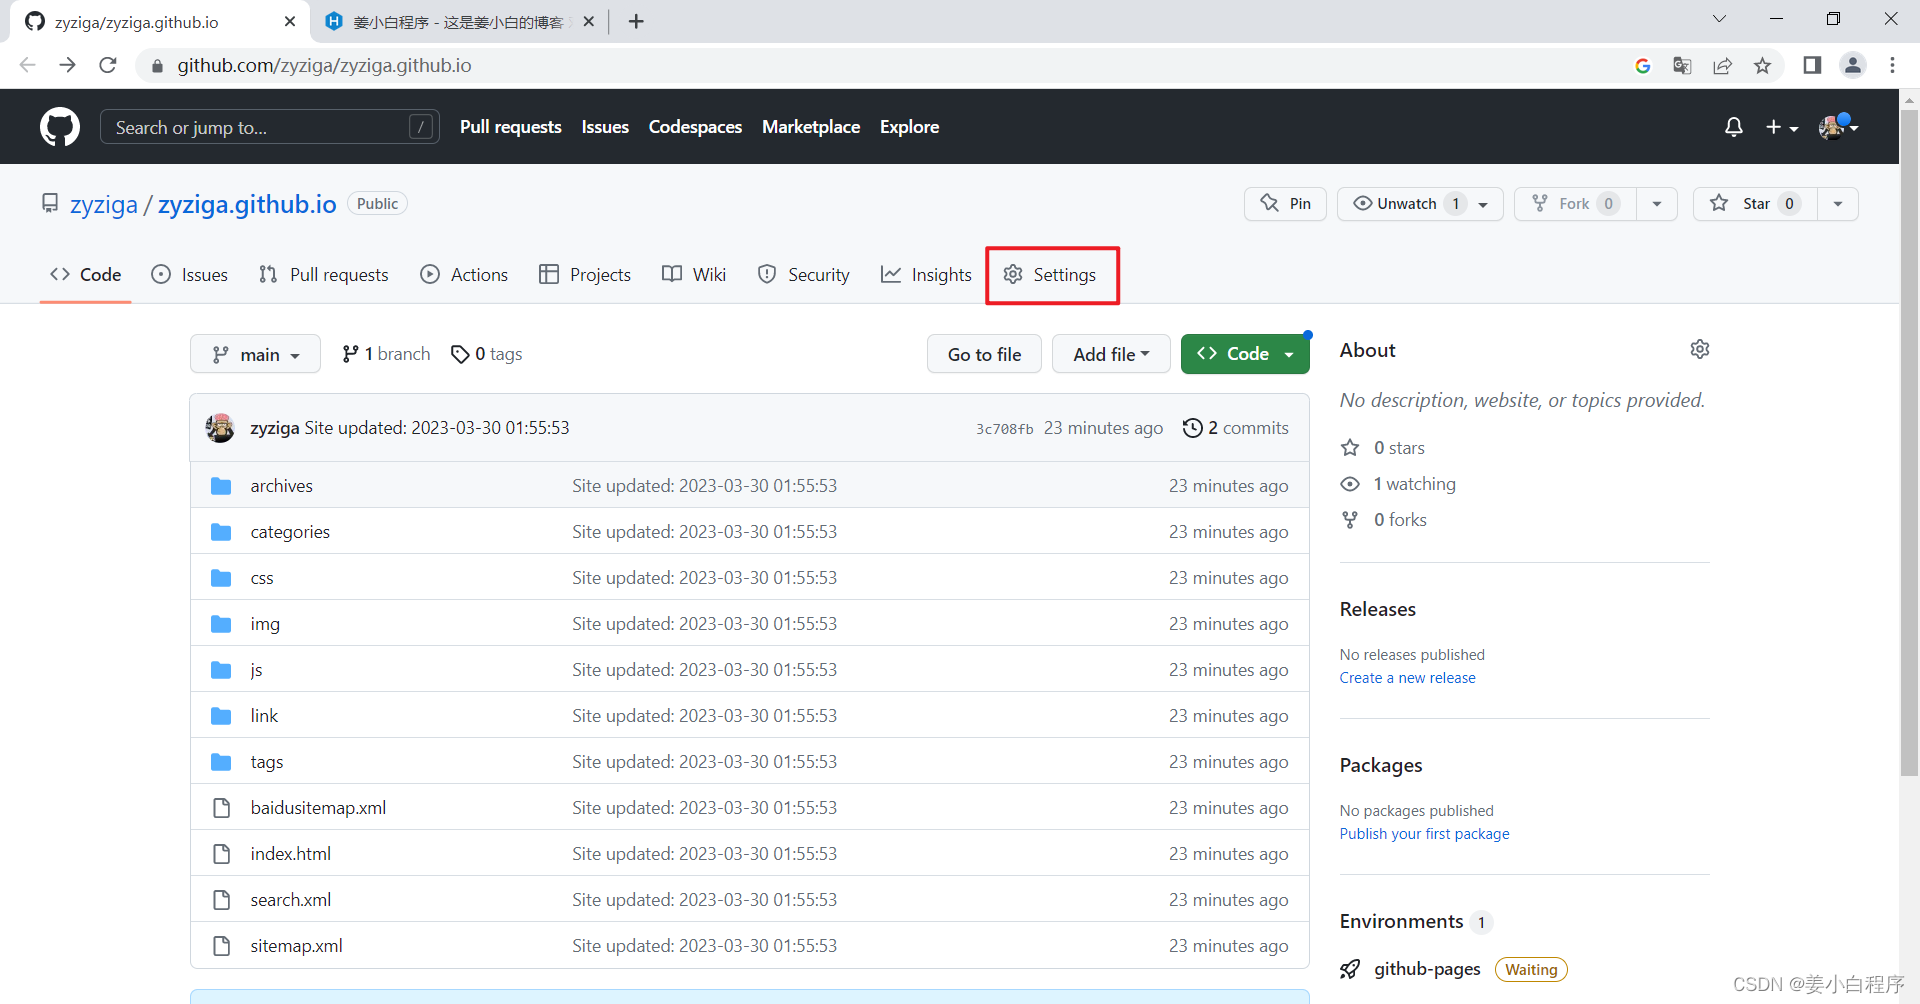Open the Add file dropdown

click(1111, 354)
